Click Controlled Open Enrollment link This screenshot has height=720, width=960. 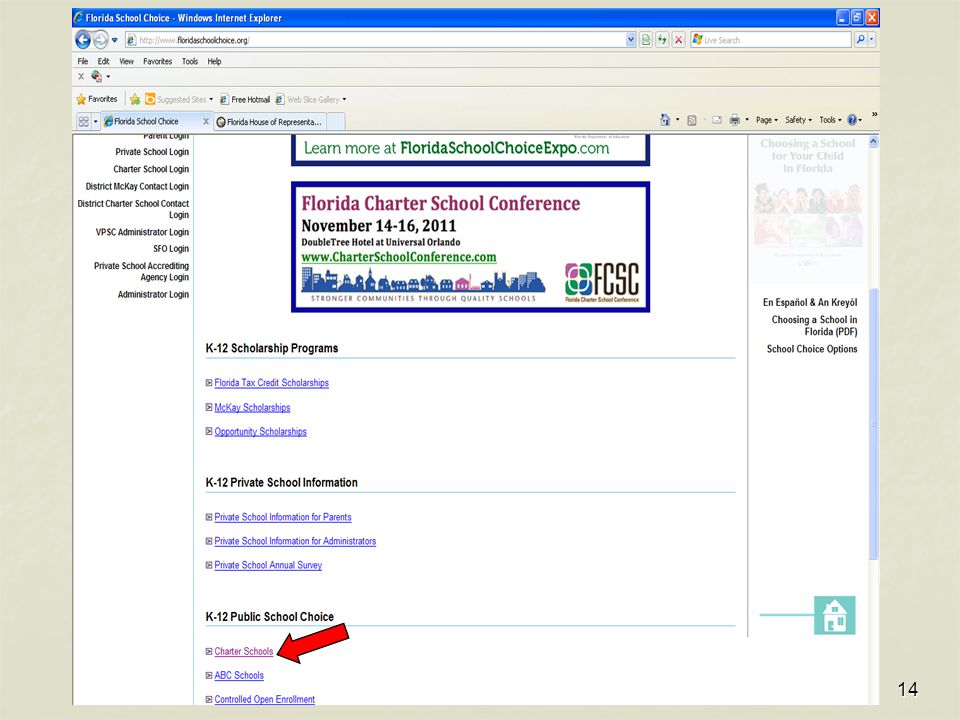click(x=264, y=699)
